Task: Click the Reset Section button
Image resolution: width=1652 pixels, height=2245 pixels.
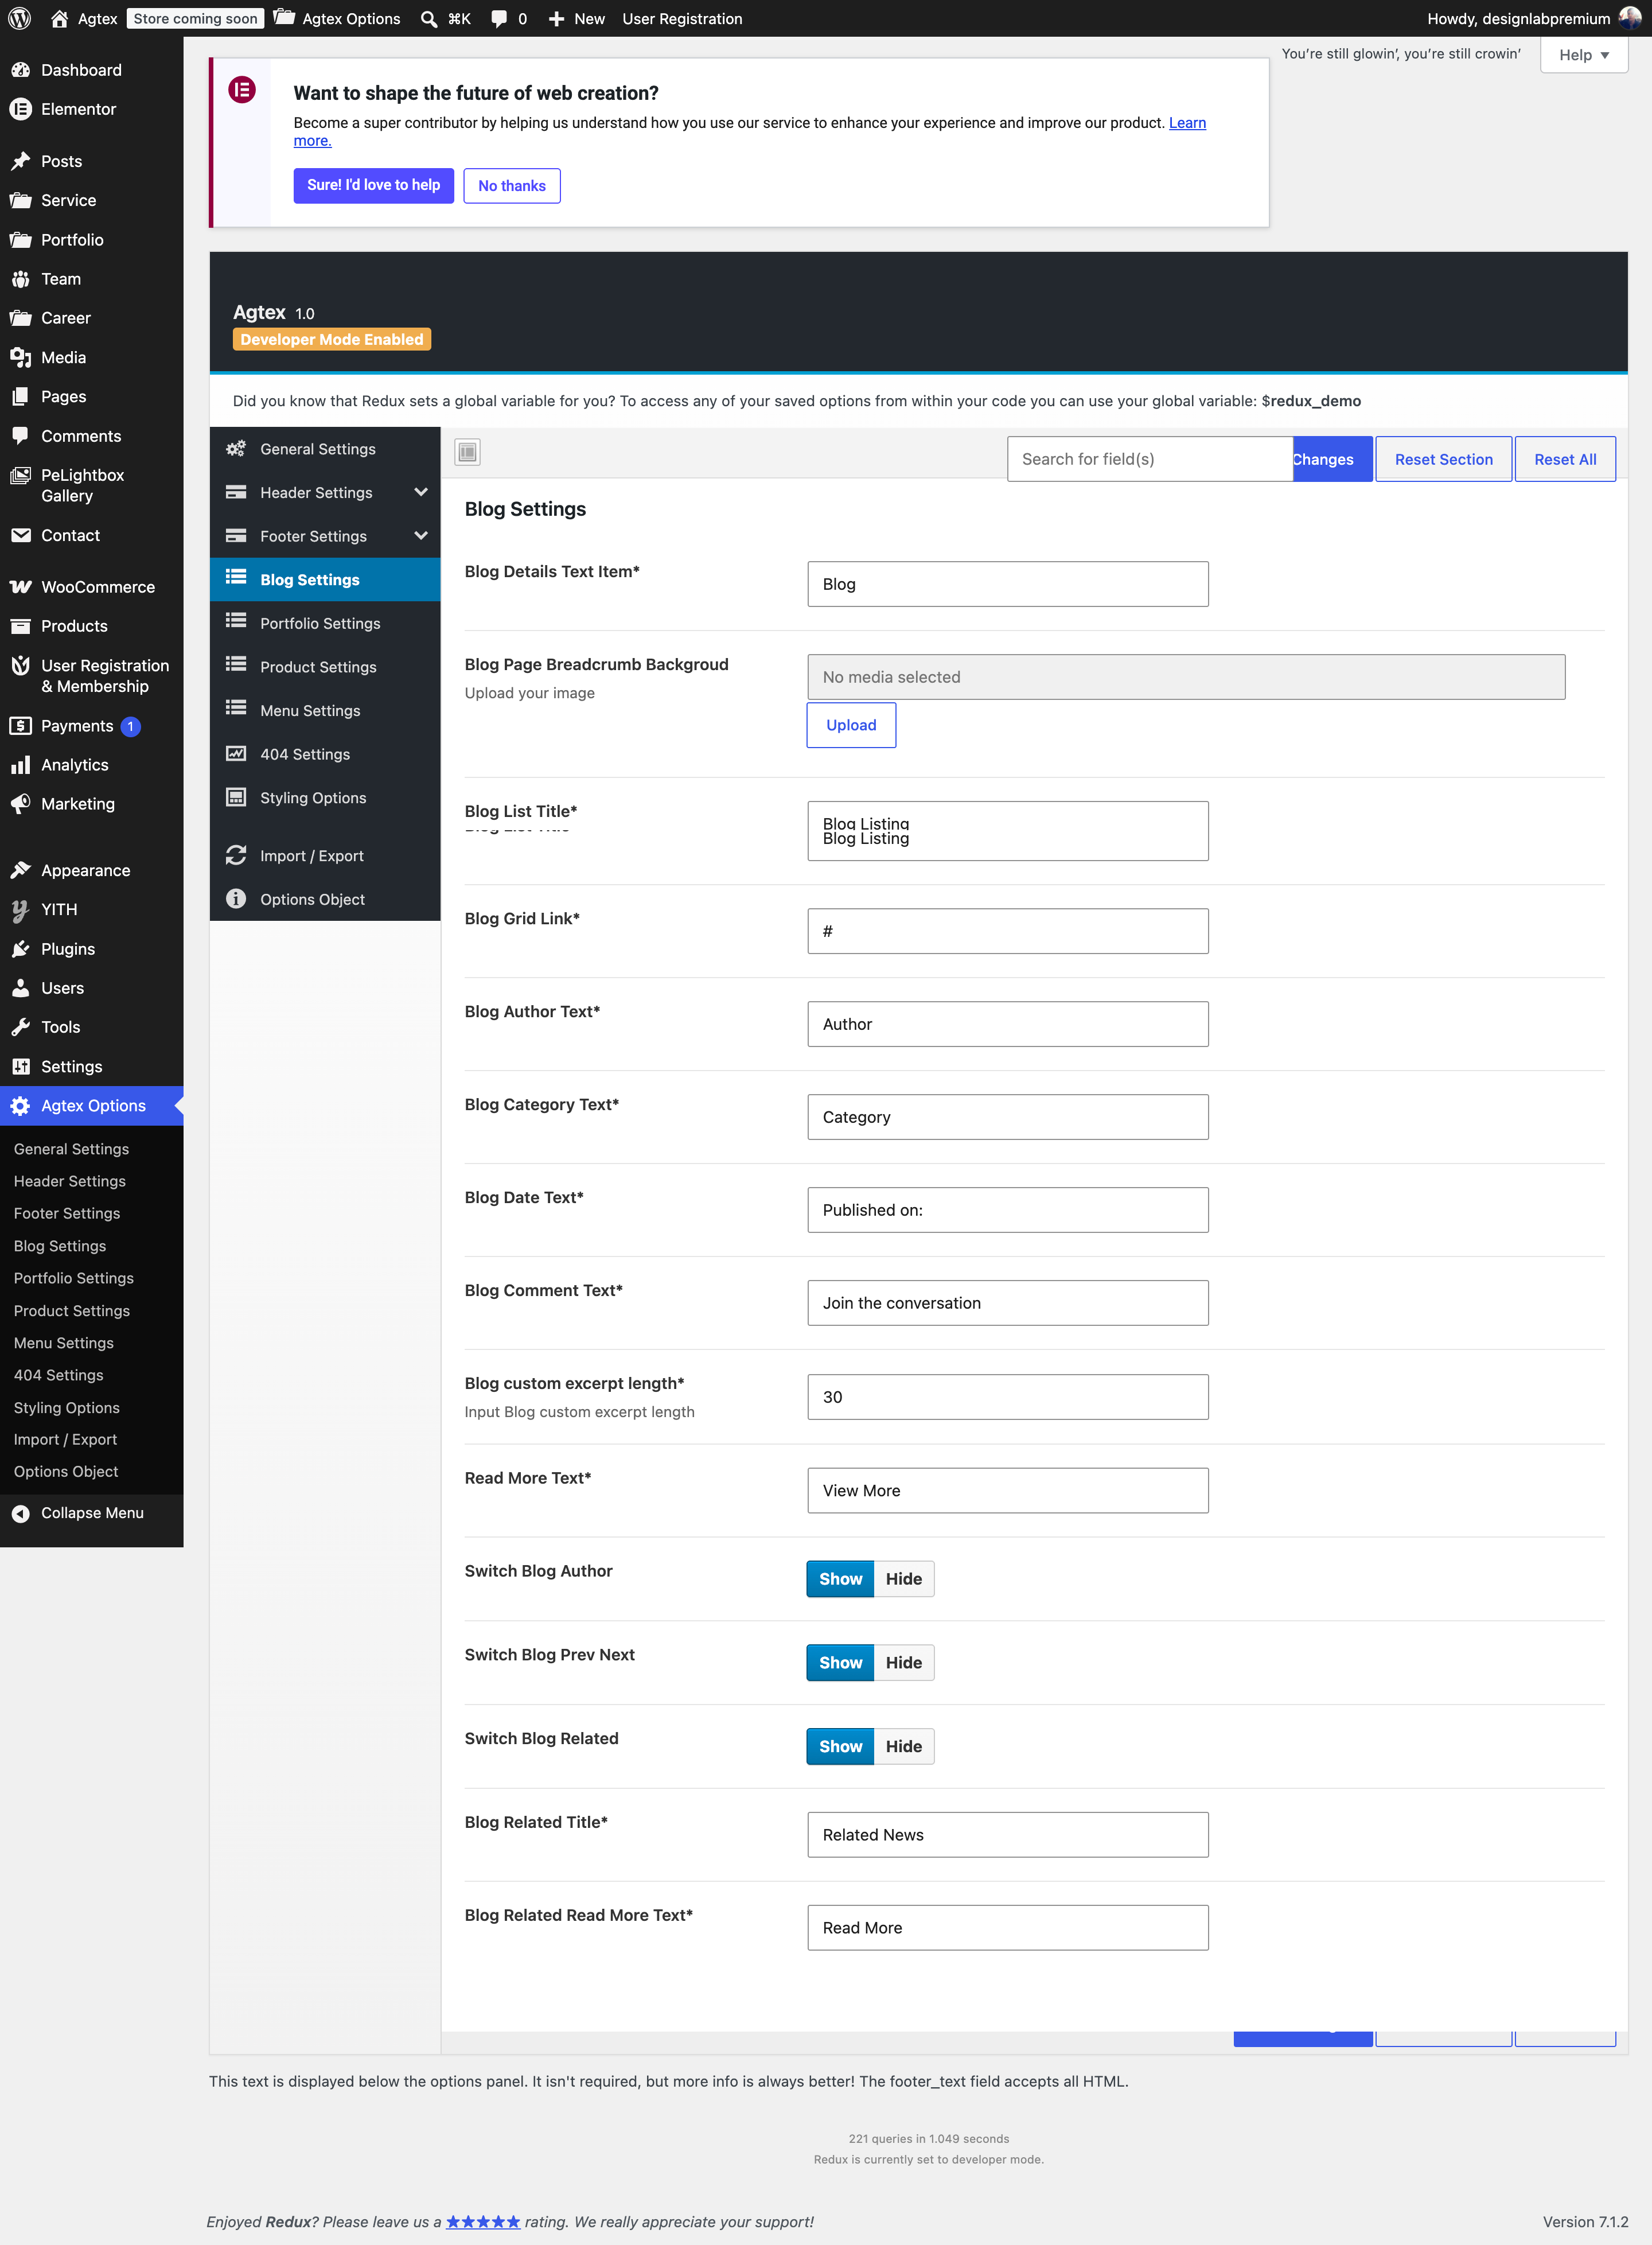Action: 1443,459
